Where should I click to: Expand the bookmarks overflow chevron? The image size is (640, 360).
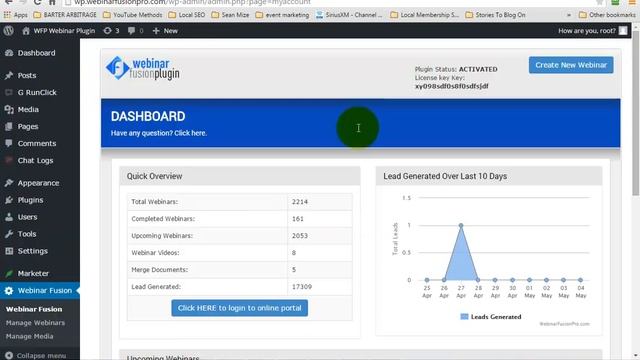569,15
